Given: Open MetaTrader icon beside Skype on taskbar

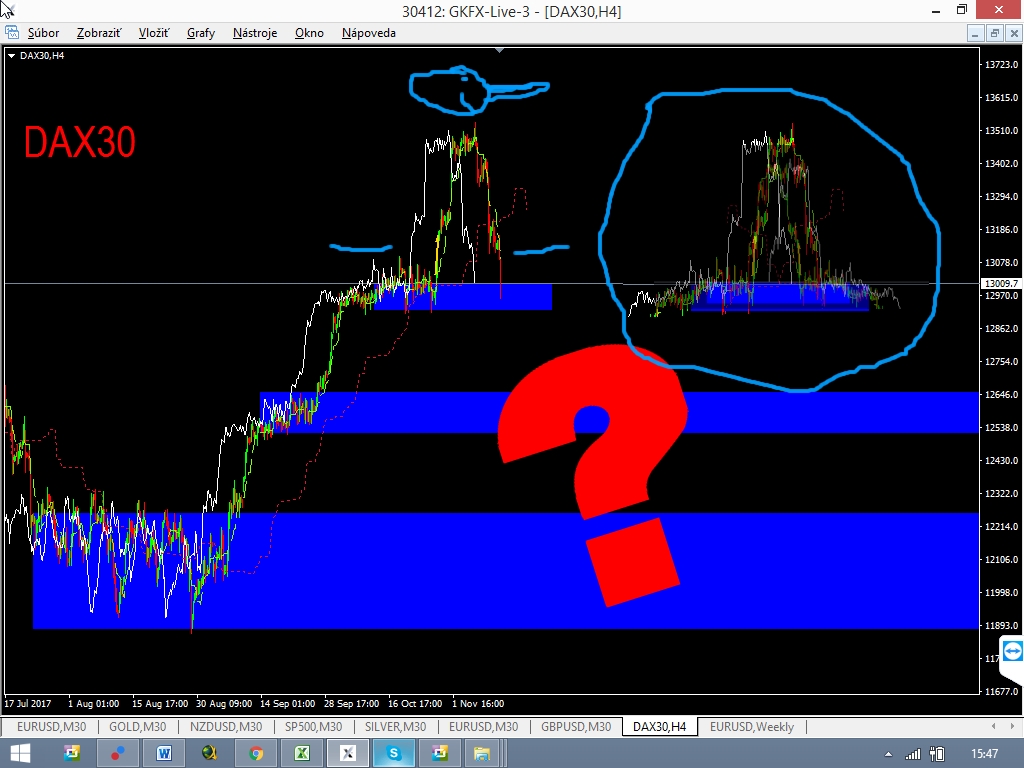Looking at the screenshot, I should [440, 754].
